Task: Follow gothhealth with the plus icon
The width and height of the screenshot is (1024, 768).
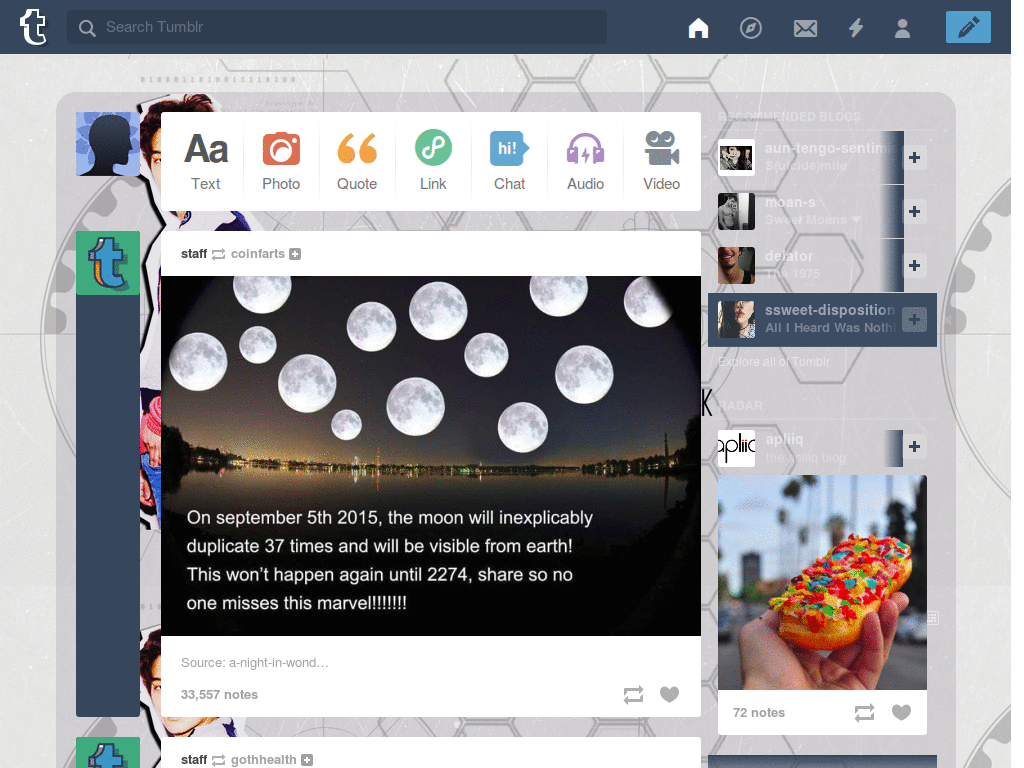Action: (307, 760)
